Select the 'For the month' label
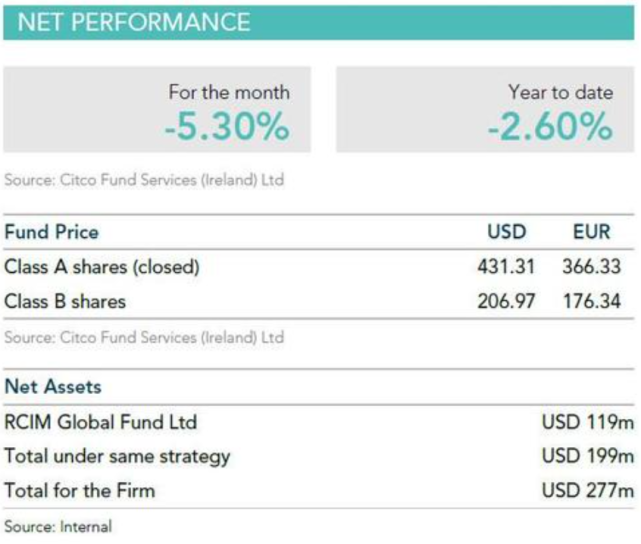 (x=229, y=93)
